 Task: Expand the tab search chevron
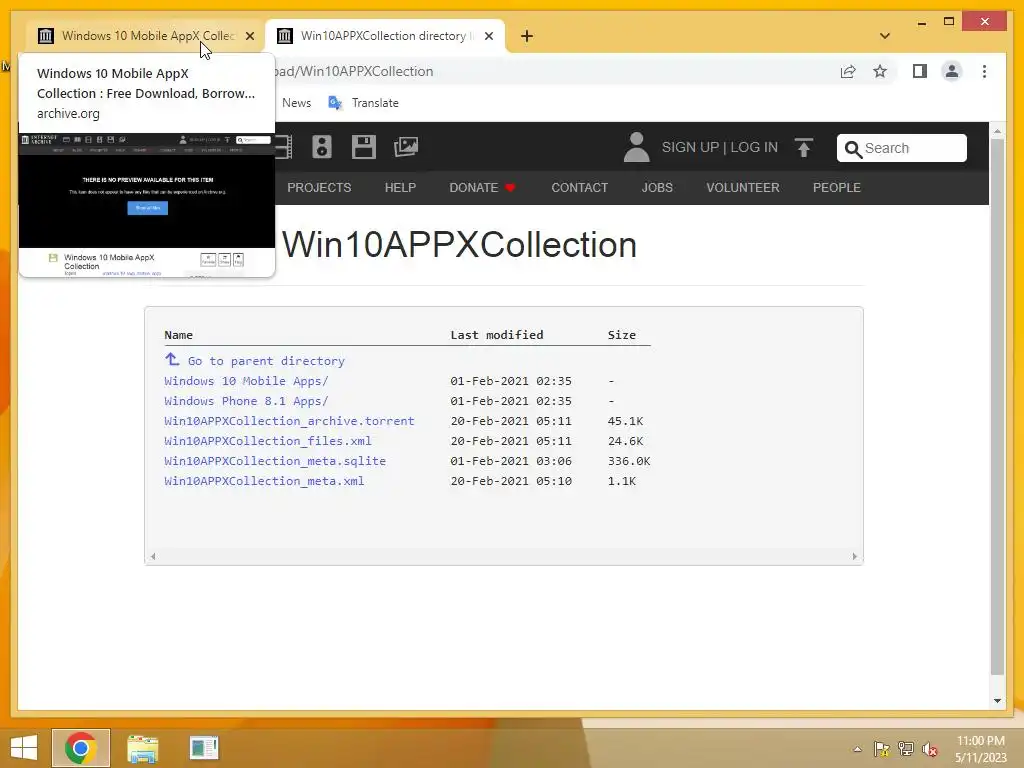[x=885, y=36]
